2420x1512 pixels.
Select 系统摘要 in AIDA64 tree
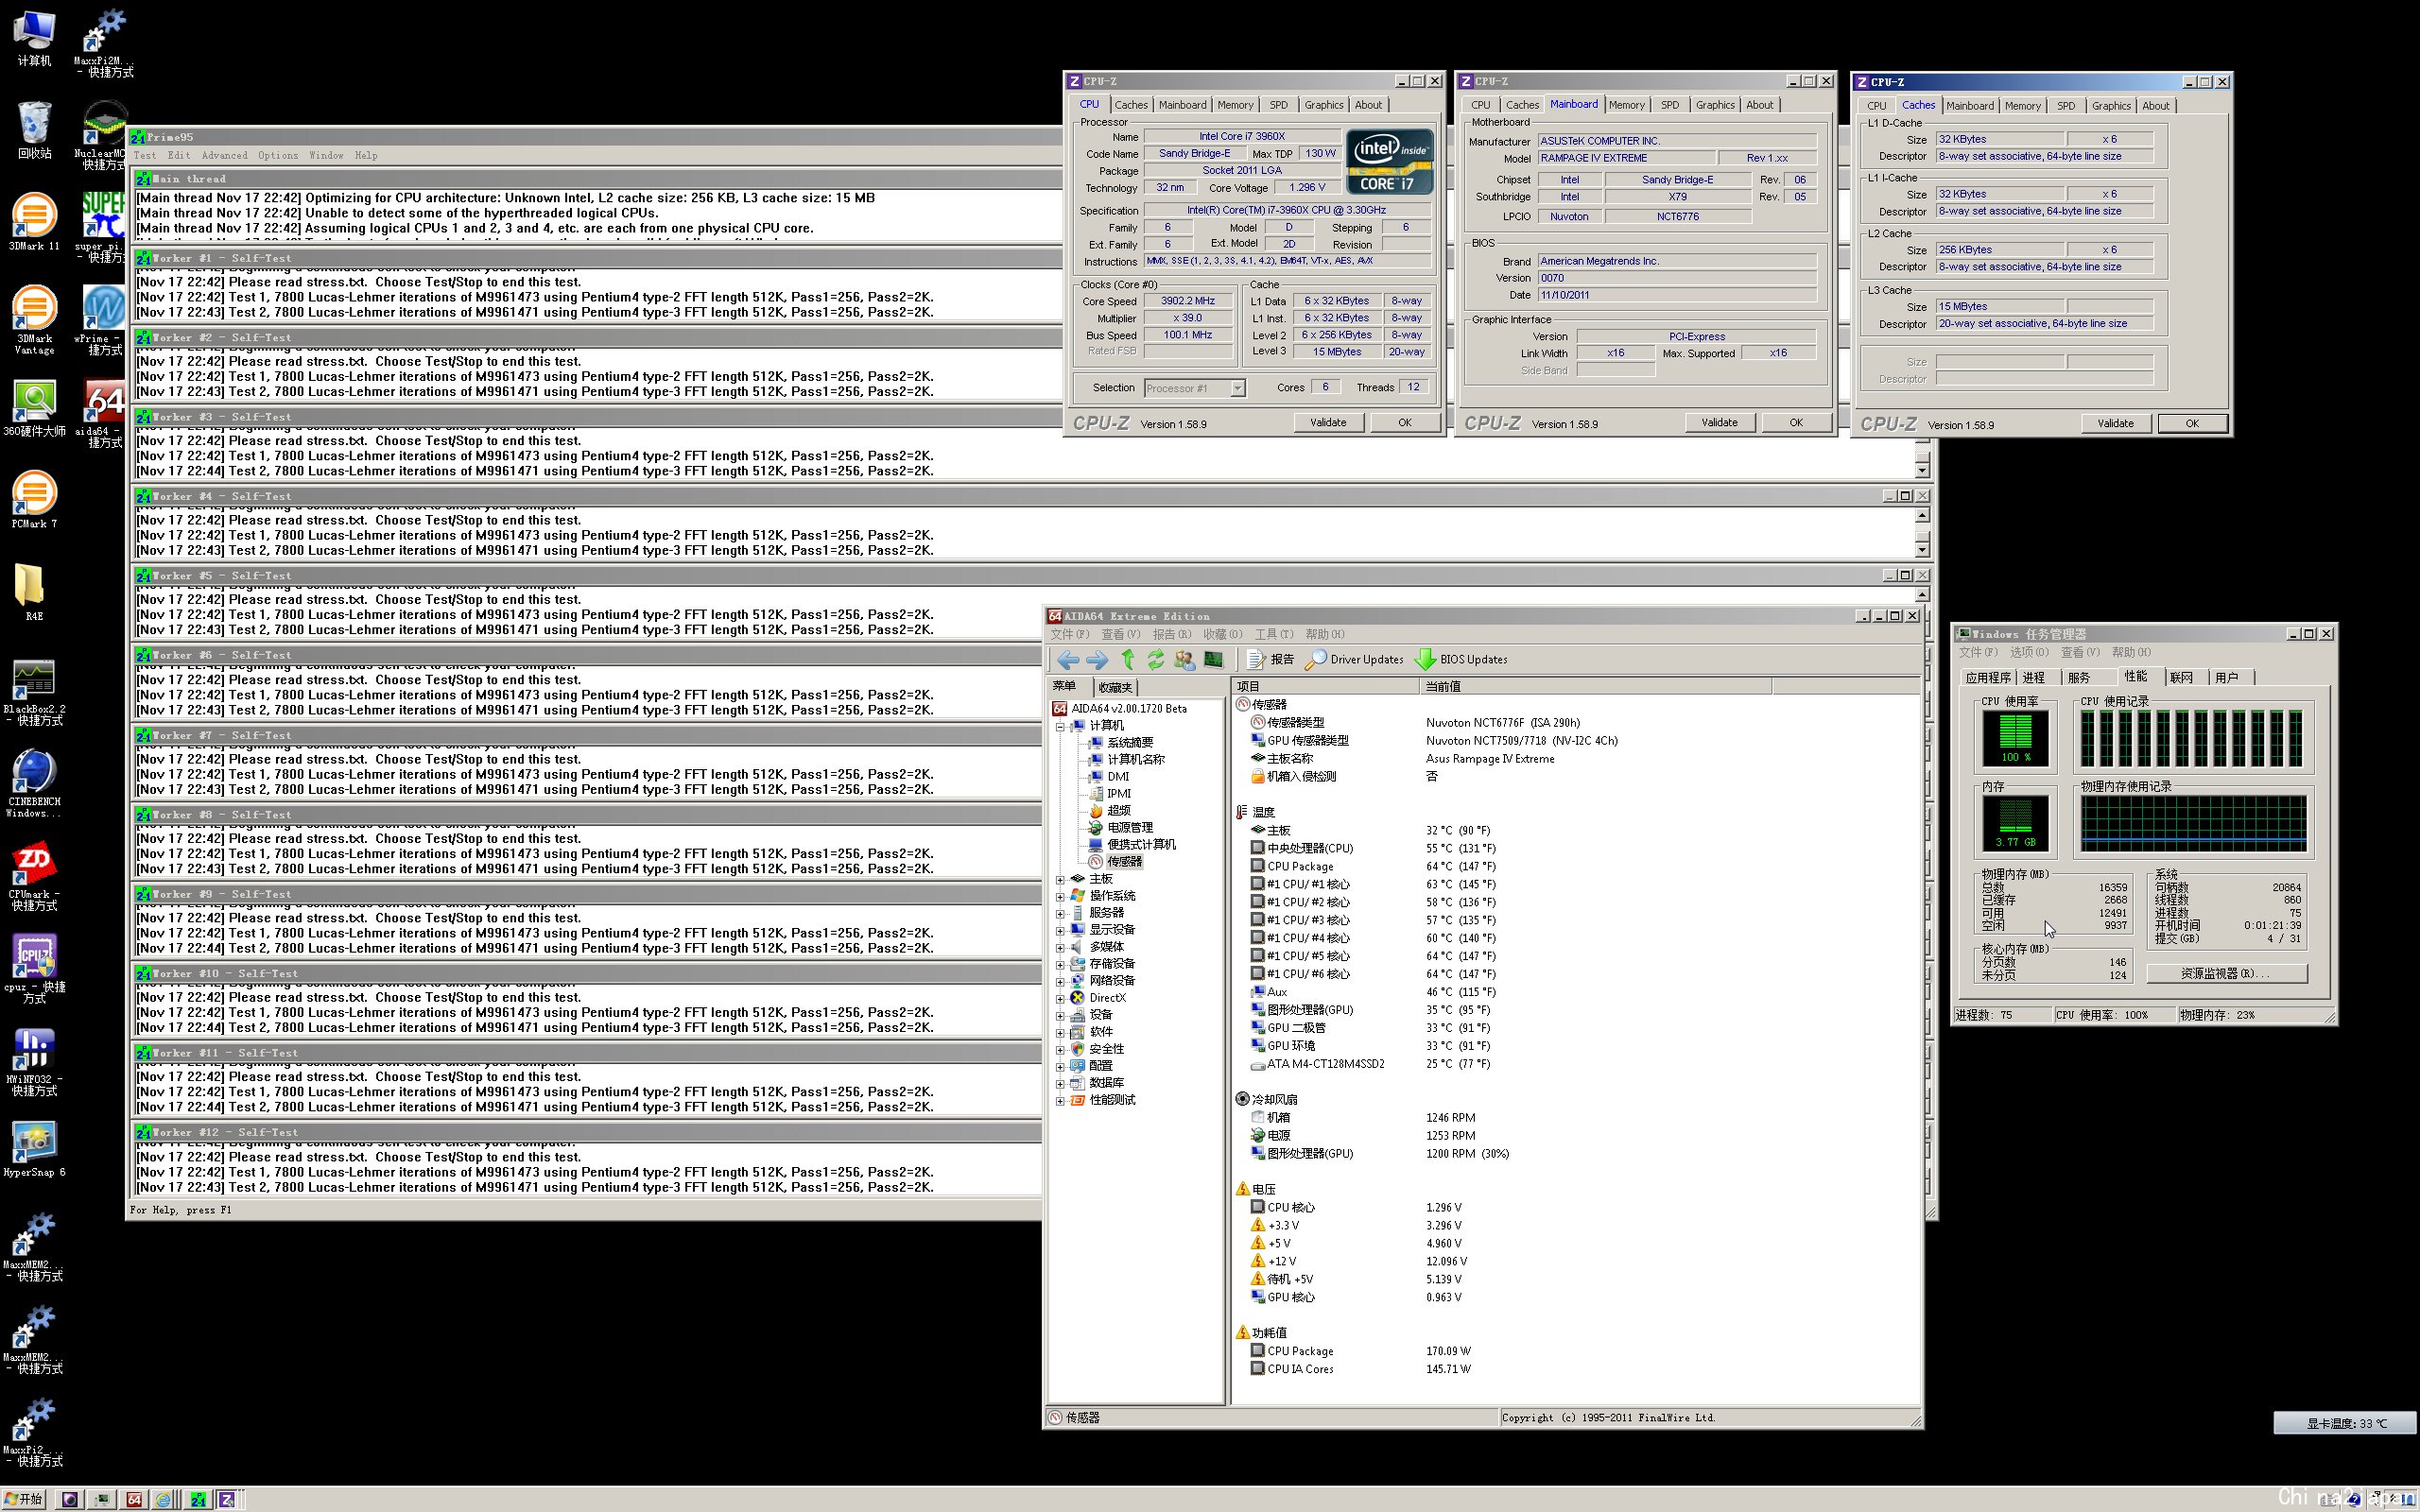(1130, 743)
